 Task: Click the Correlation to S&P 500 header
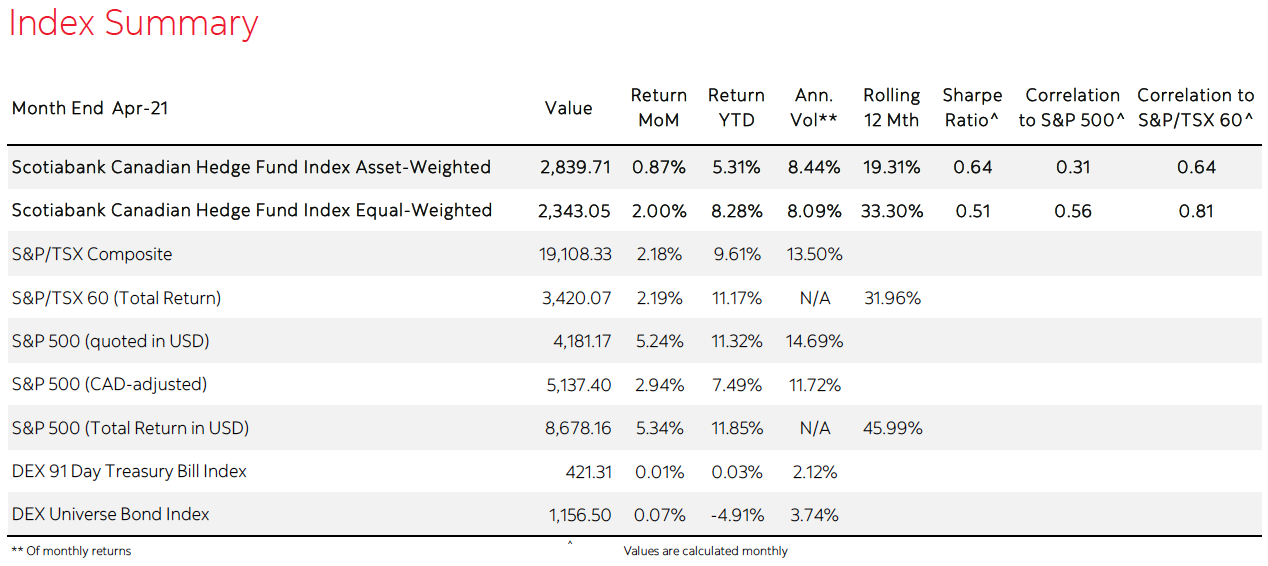click(x=1072, y=107)
